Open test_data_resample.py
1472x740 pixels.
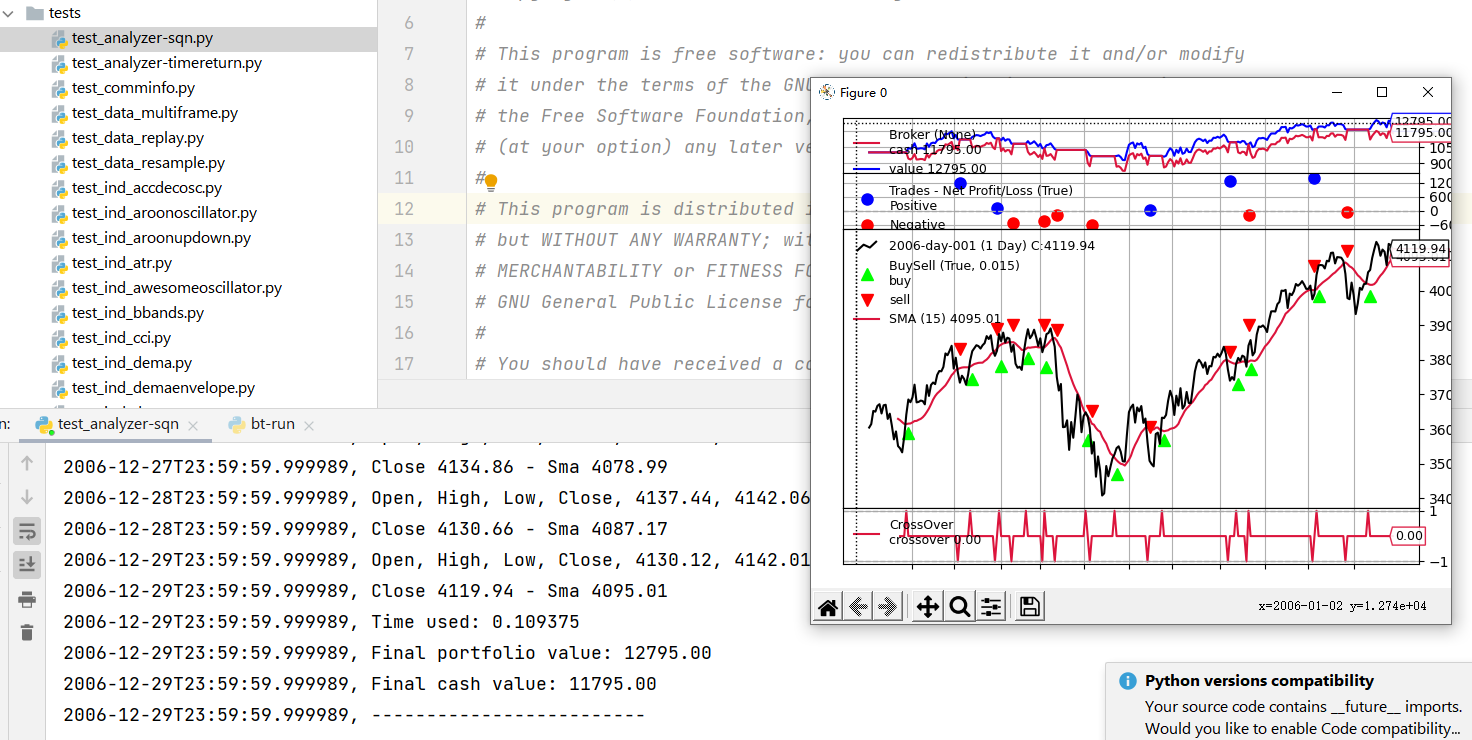click(148, 163)
